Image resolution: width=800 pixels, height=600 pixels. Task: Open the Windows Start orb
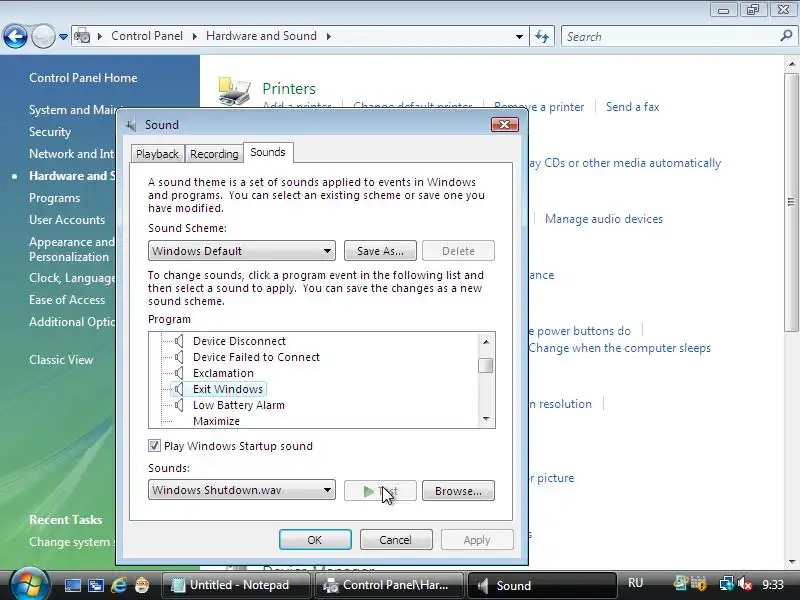(29, 584)
